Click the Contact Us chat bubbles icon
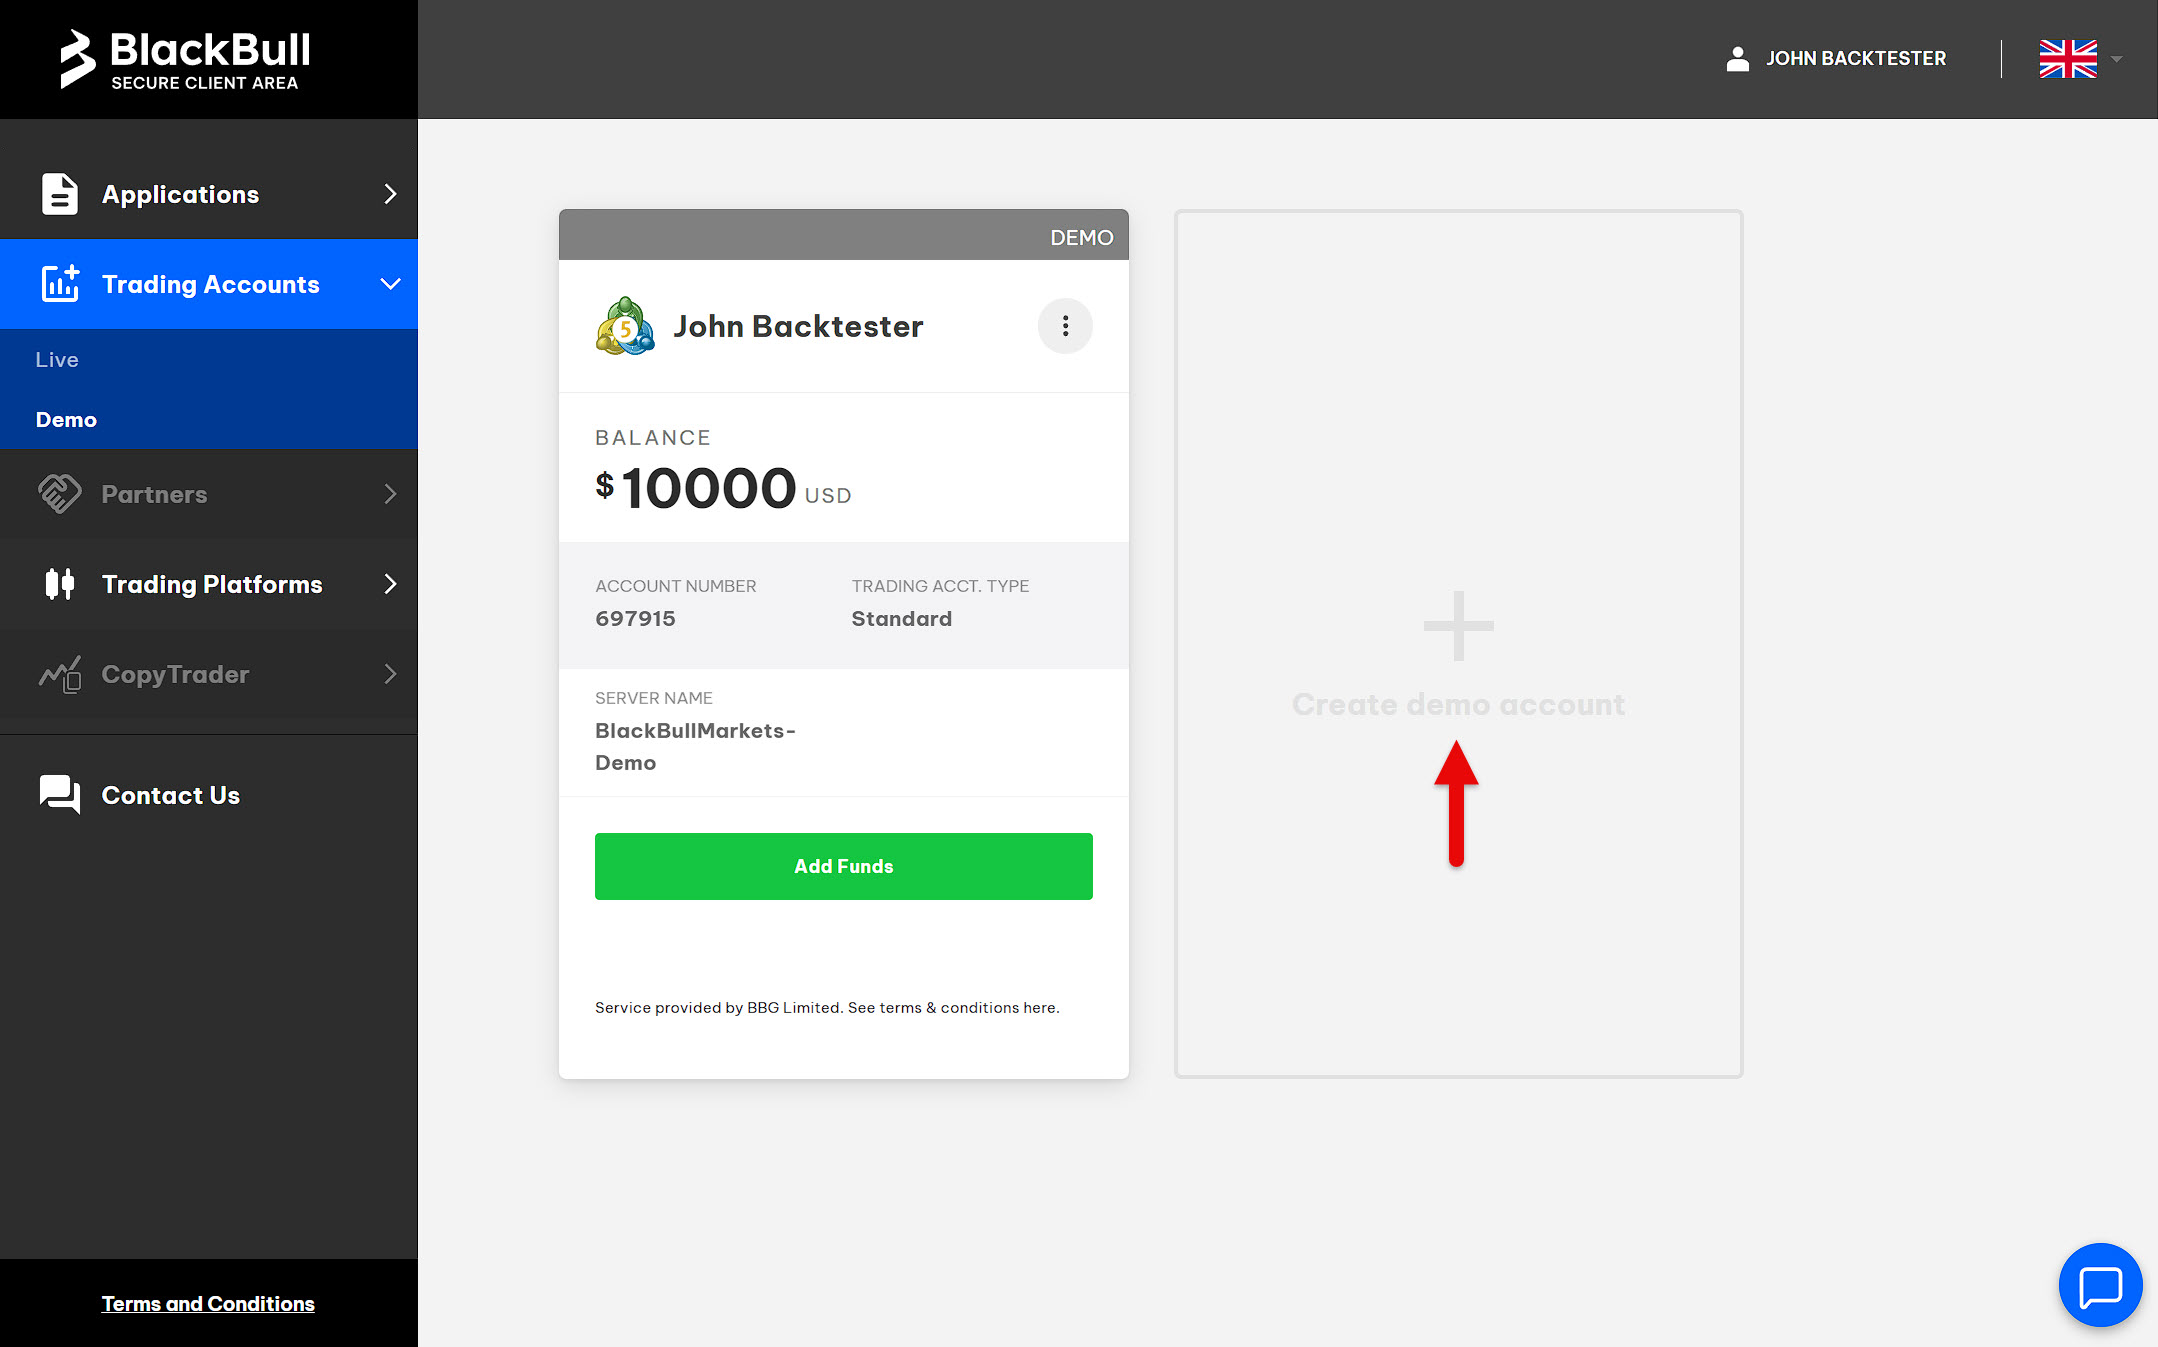Screen dimensions: 2158x1347 59,795
